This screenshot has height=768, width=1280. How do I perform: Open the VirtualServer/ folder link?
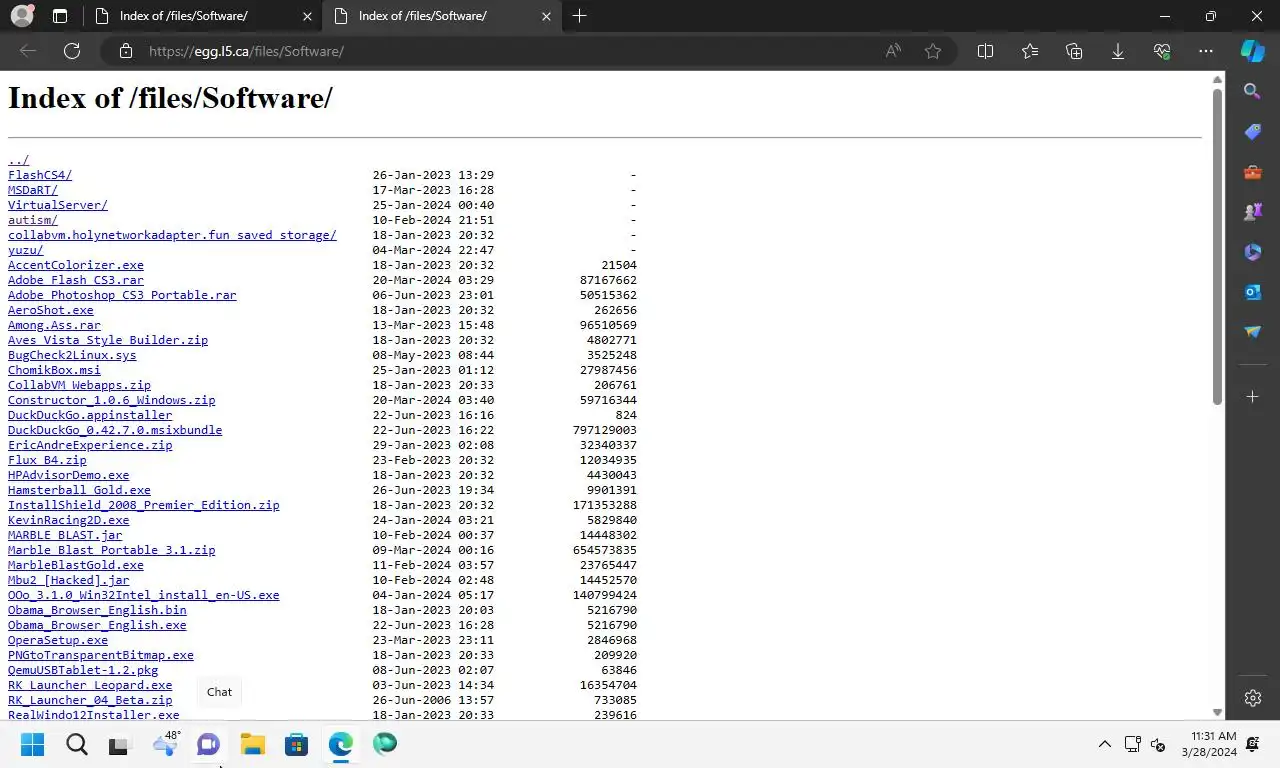coord(58,205)
